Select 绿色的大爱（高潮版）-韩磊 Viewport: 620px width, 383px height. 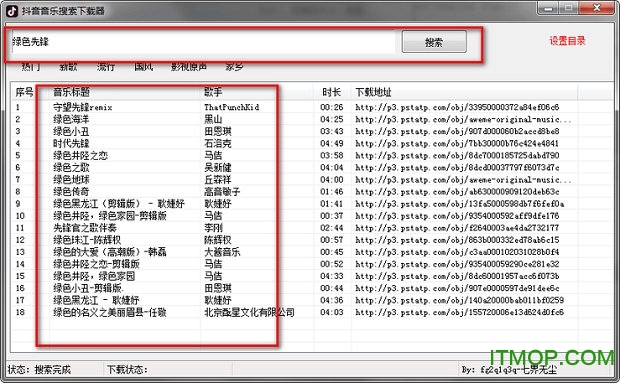[x=110, y=252]
